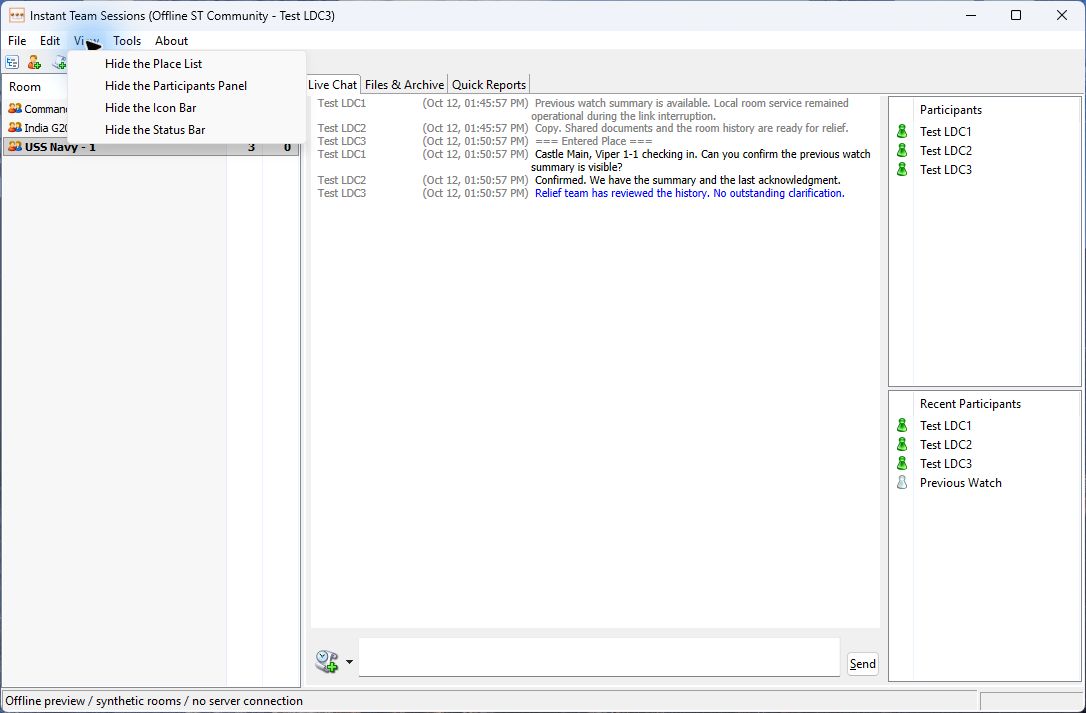Click the 'Castle Main, Viper 1-1' message

[x=701, y=161]
